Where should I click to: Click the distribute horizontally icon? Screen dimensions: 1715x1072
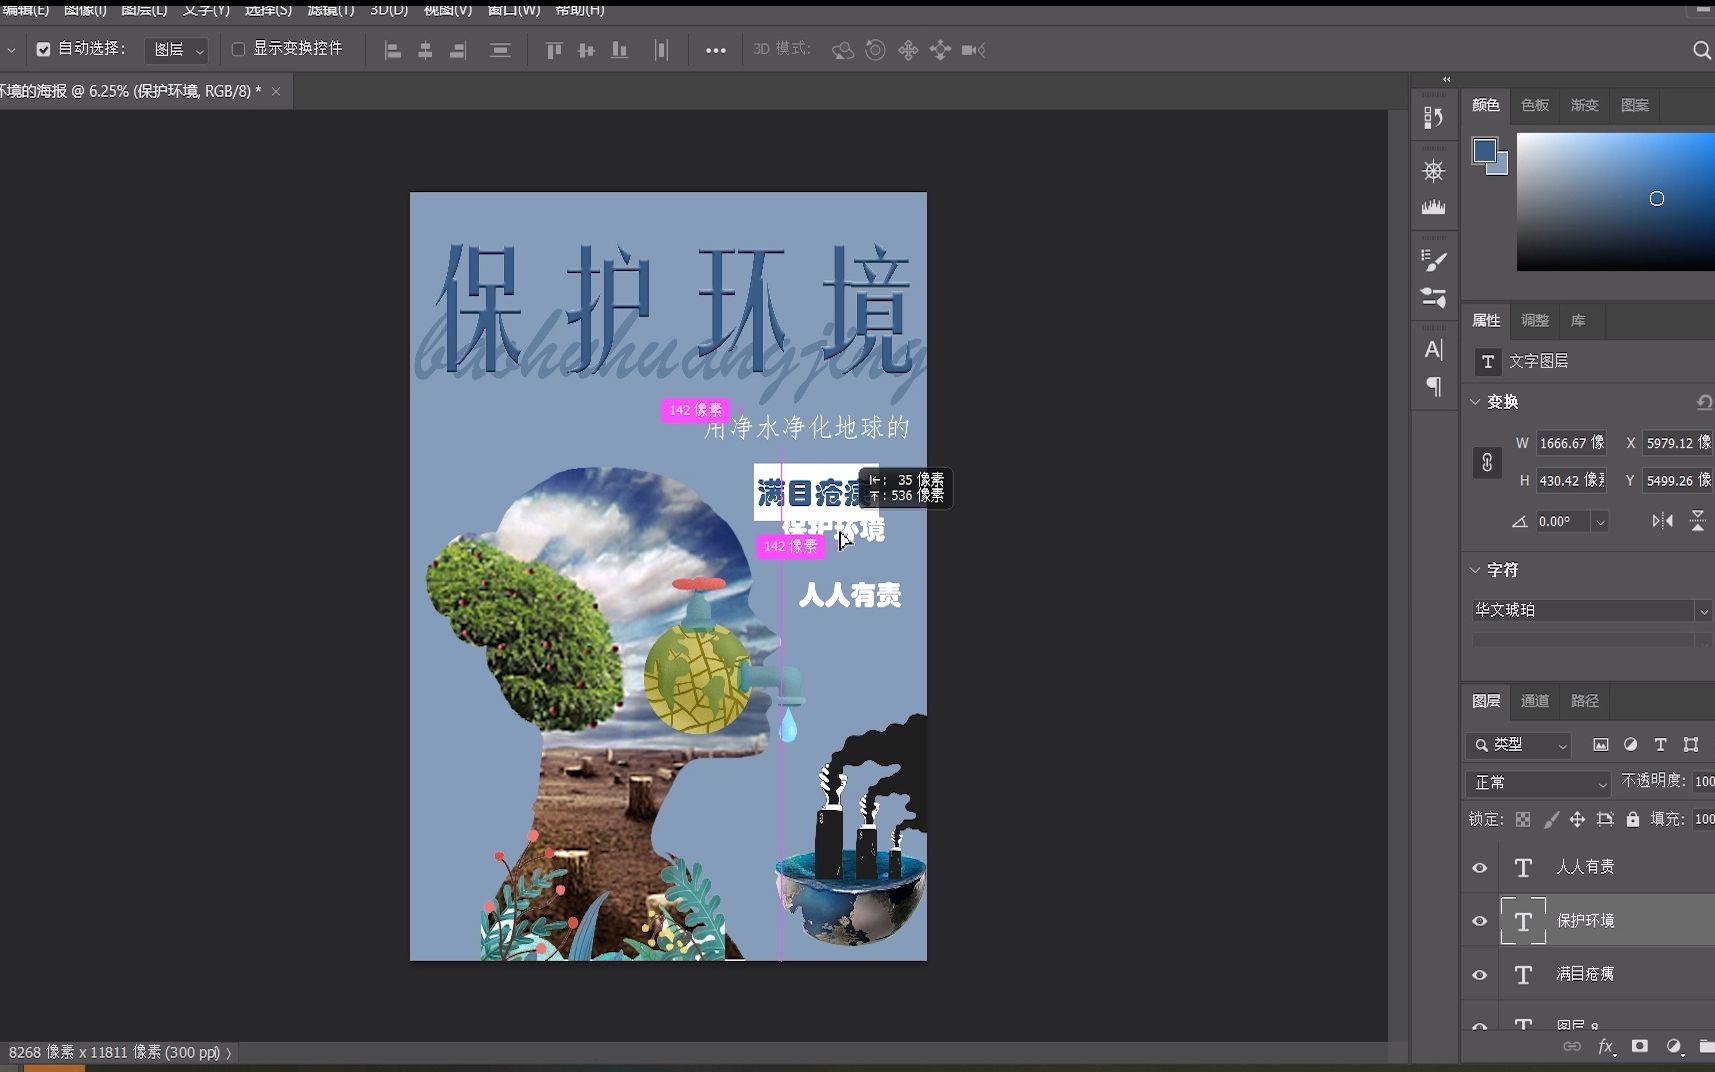[x=661, y=50]
